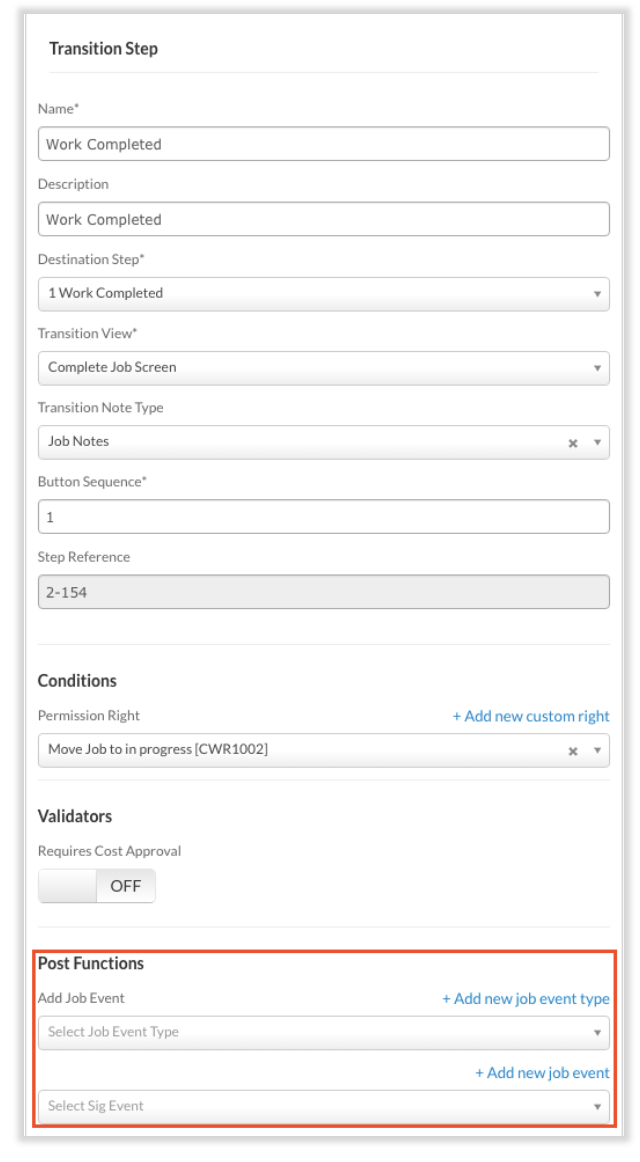Click the Permission Right dropdown arrow
Screen dimensions: 640x1162
(x=597, y=751)
